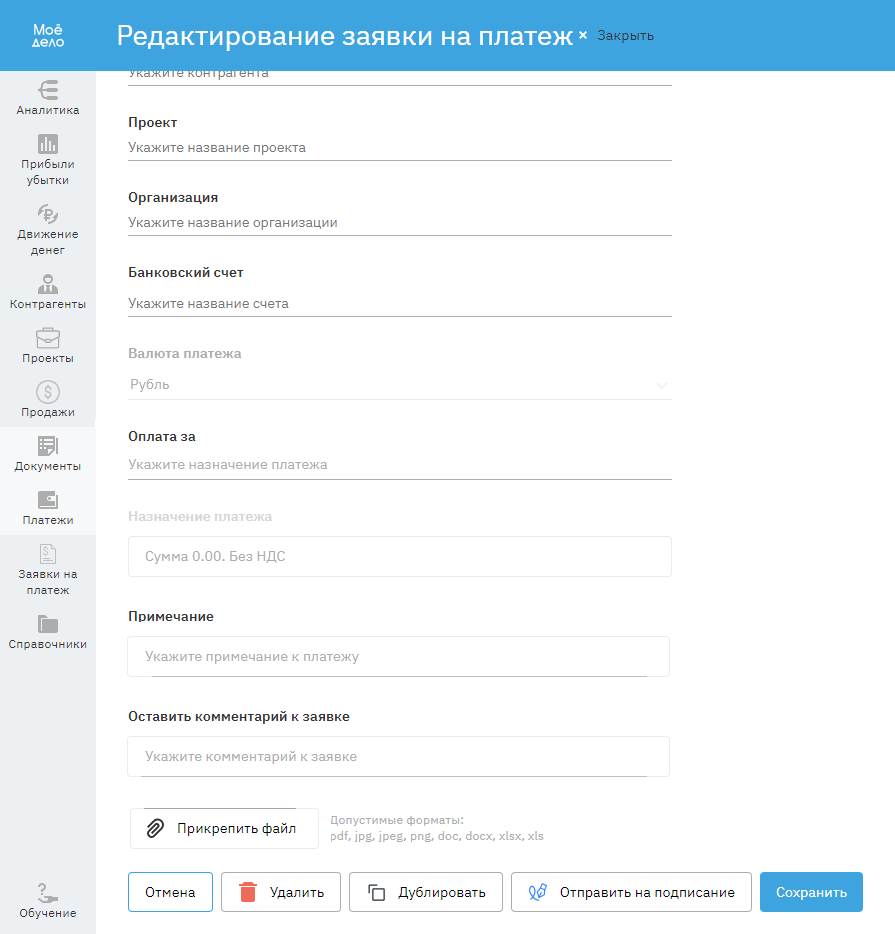Go to Движение денег ruble icon

point(48,213)
